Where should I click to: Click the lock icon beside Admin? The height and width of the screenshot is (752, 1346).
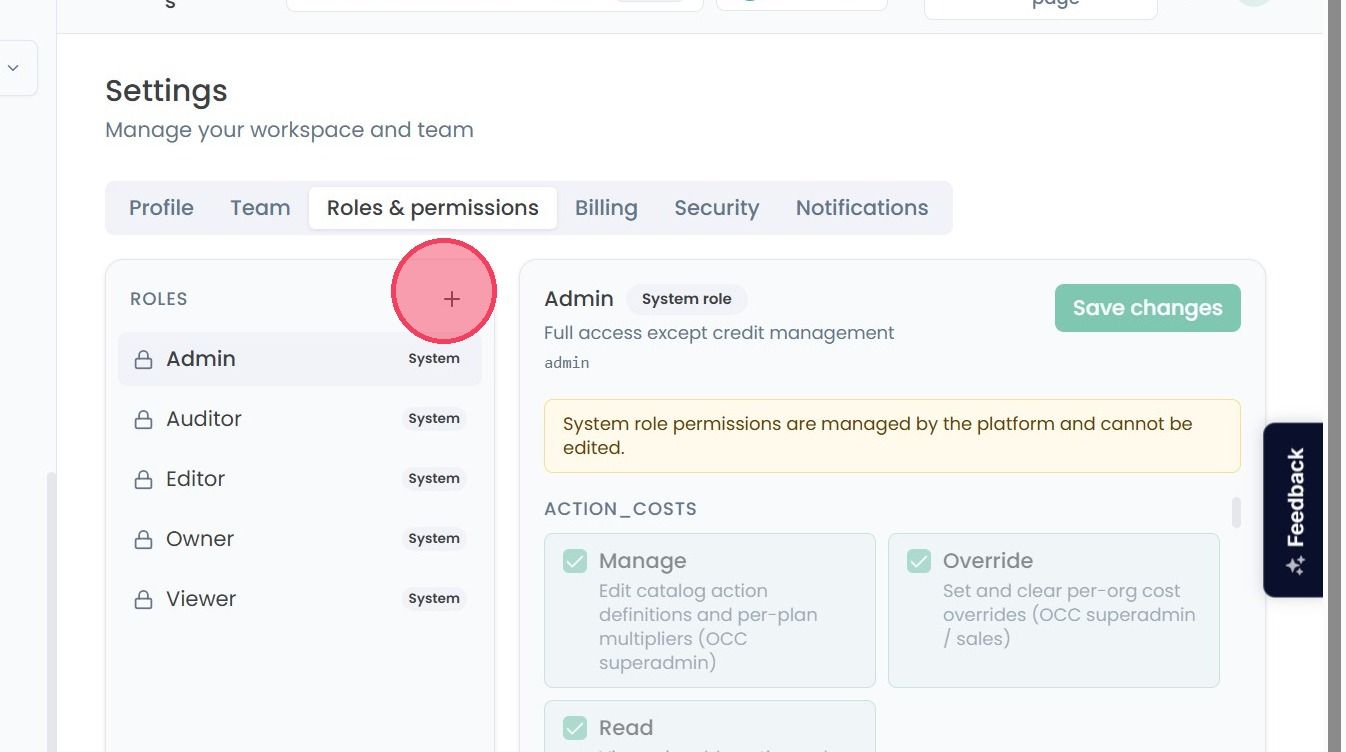pos(144,359)
